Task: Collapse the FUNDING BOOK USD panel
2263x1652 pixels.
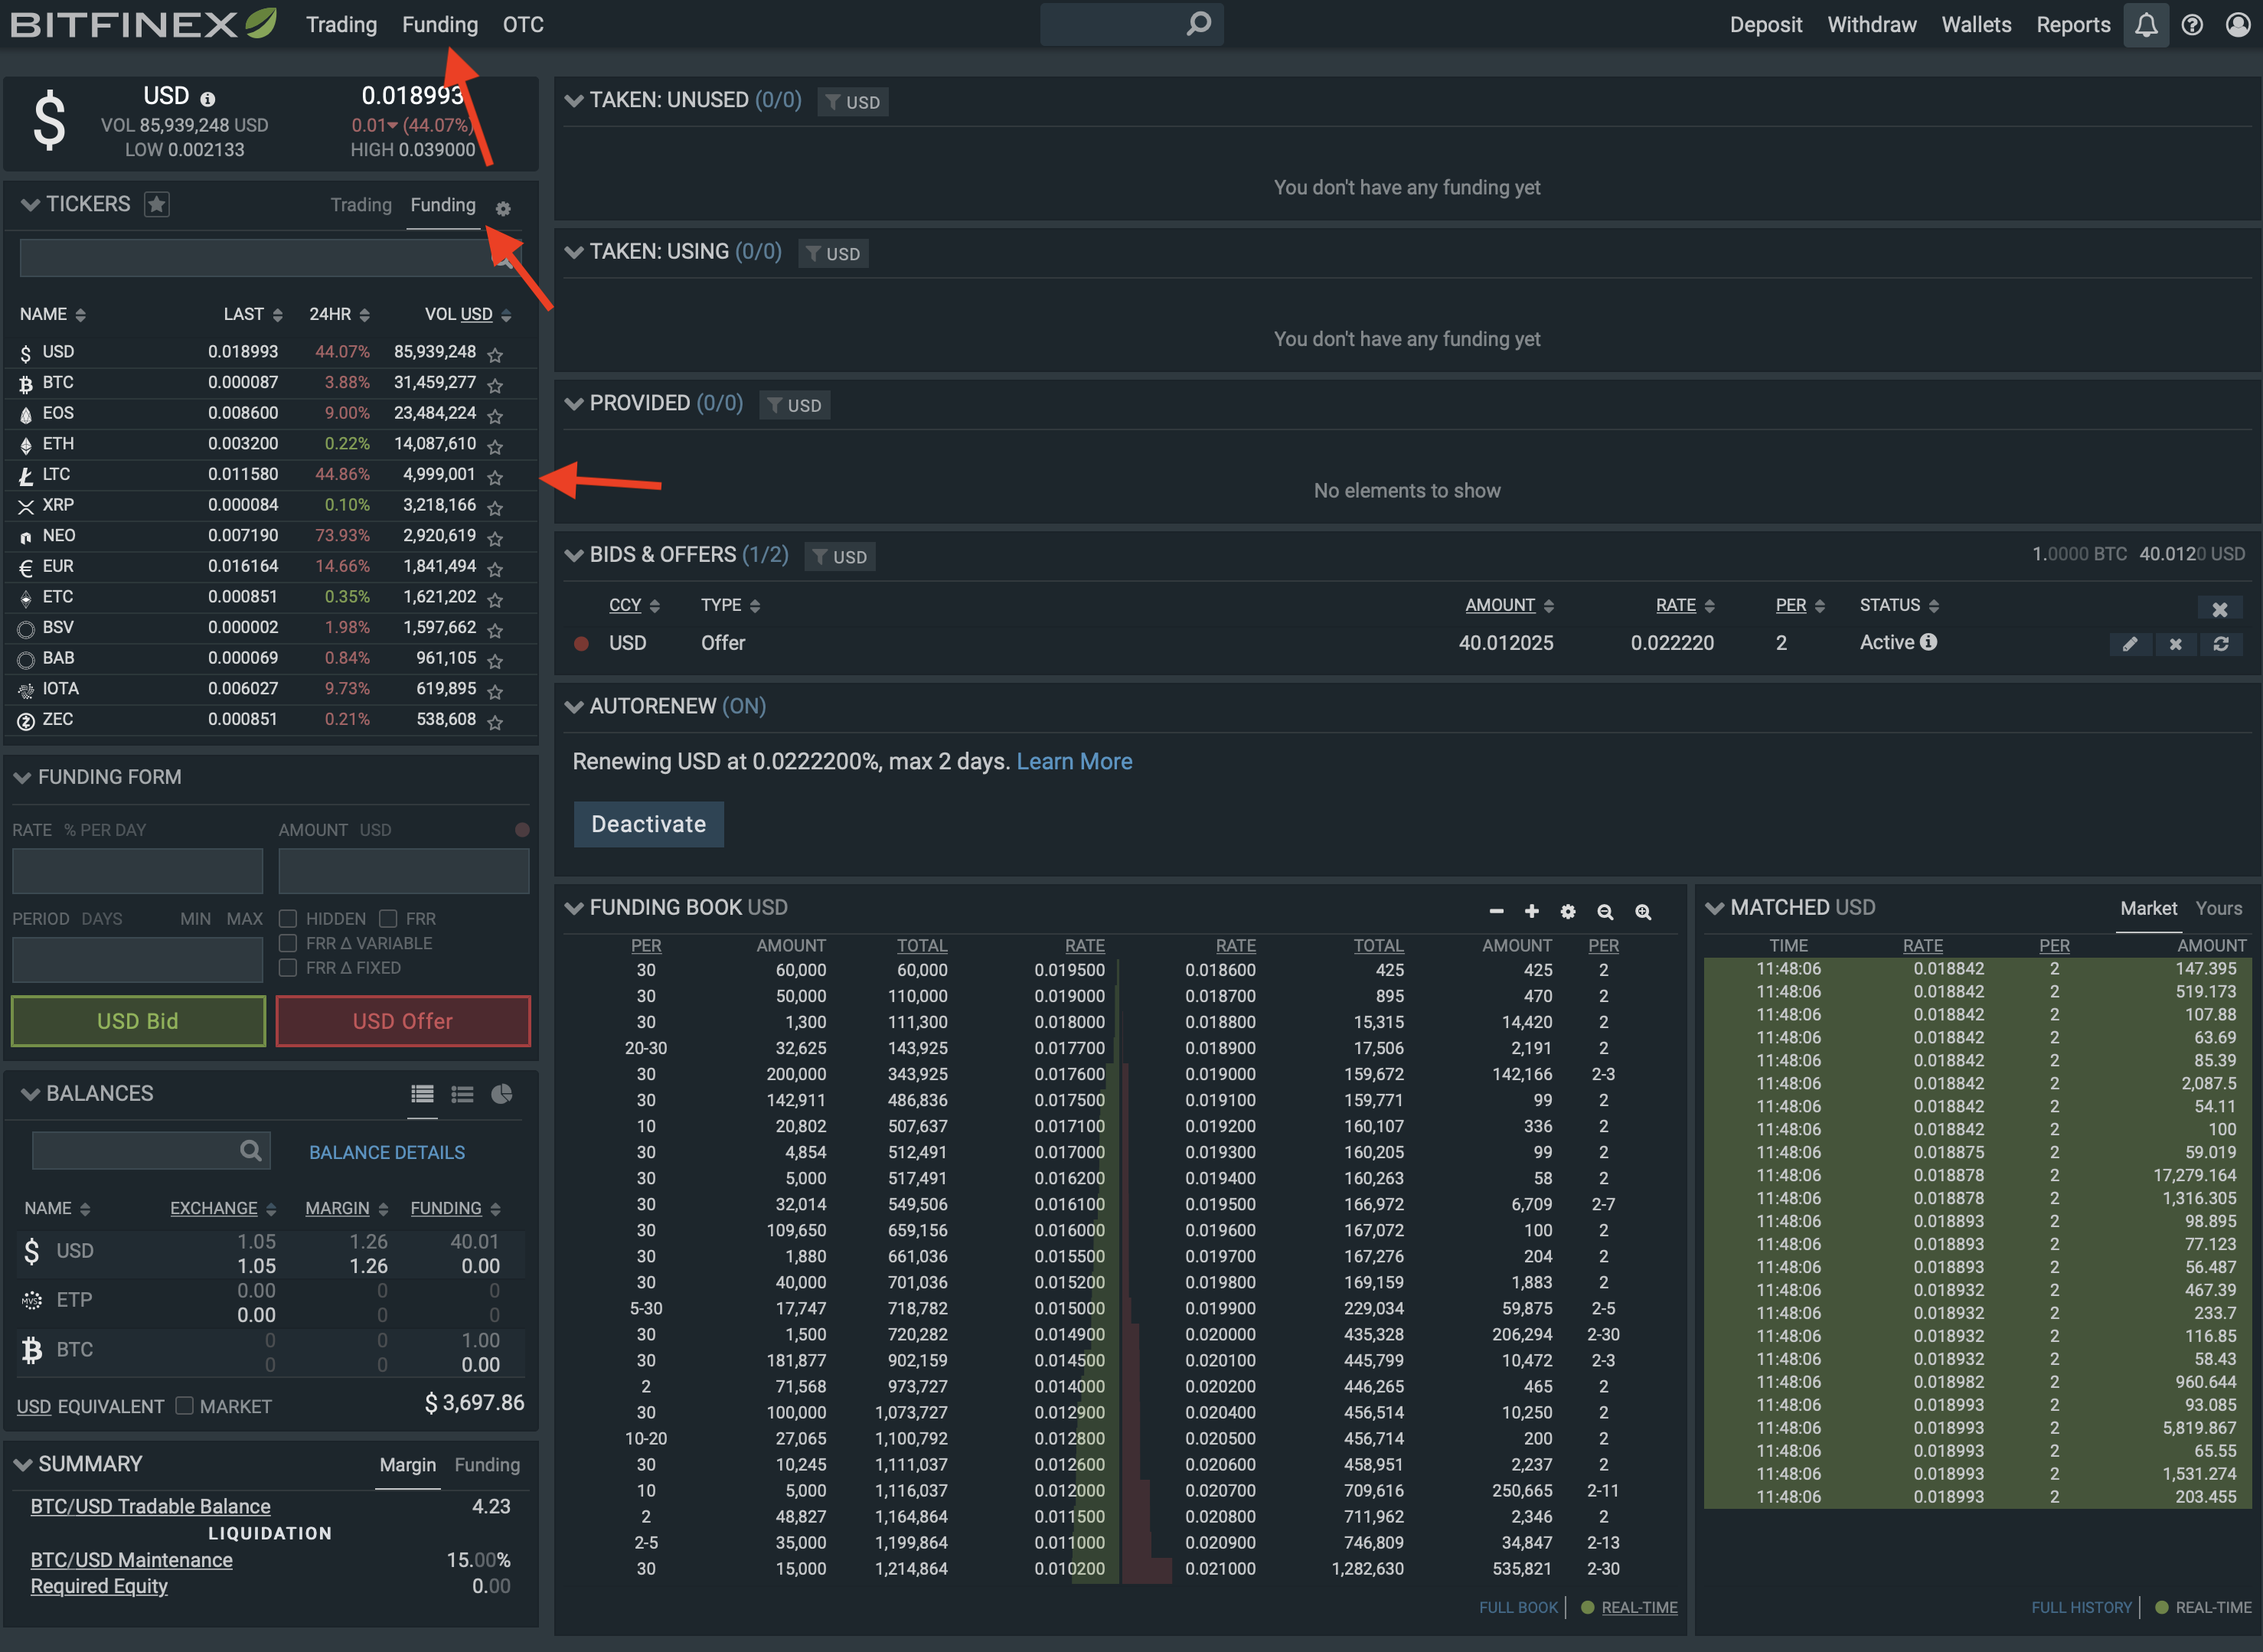Action: pyautogui.click(x=574, y=908)
